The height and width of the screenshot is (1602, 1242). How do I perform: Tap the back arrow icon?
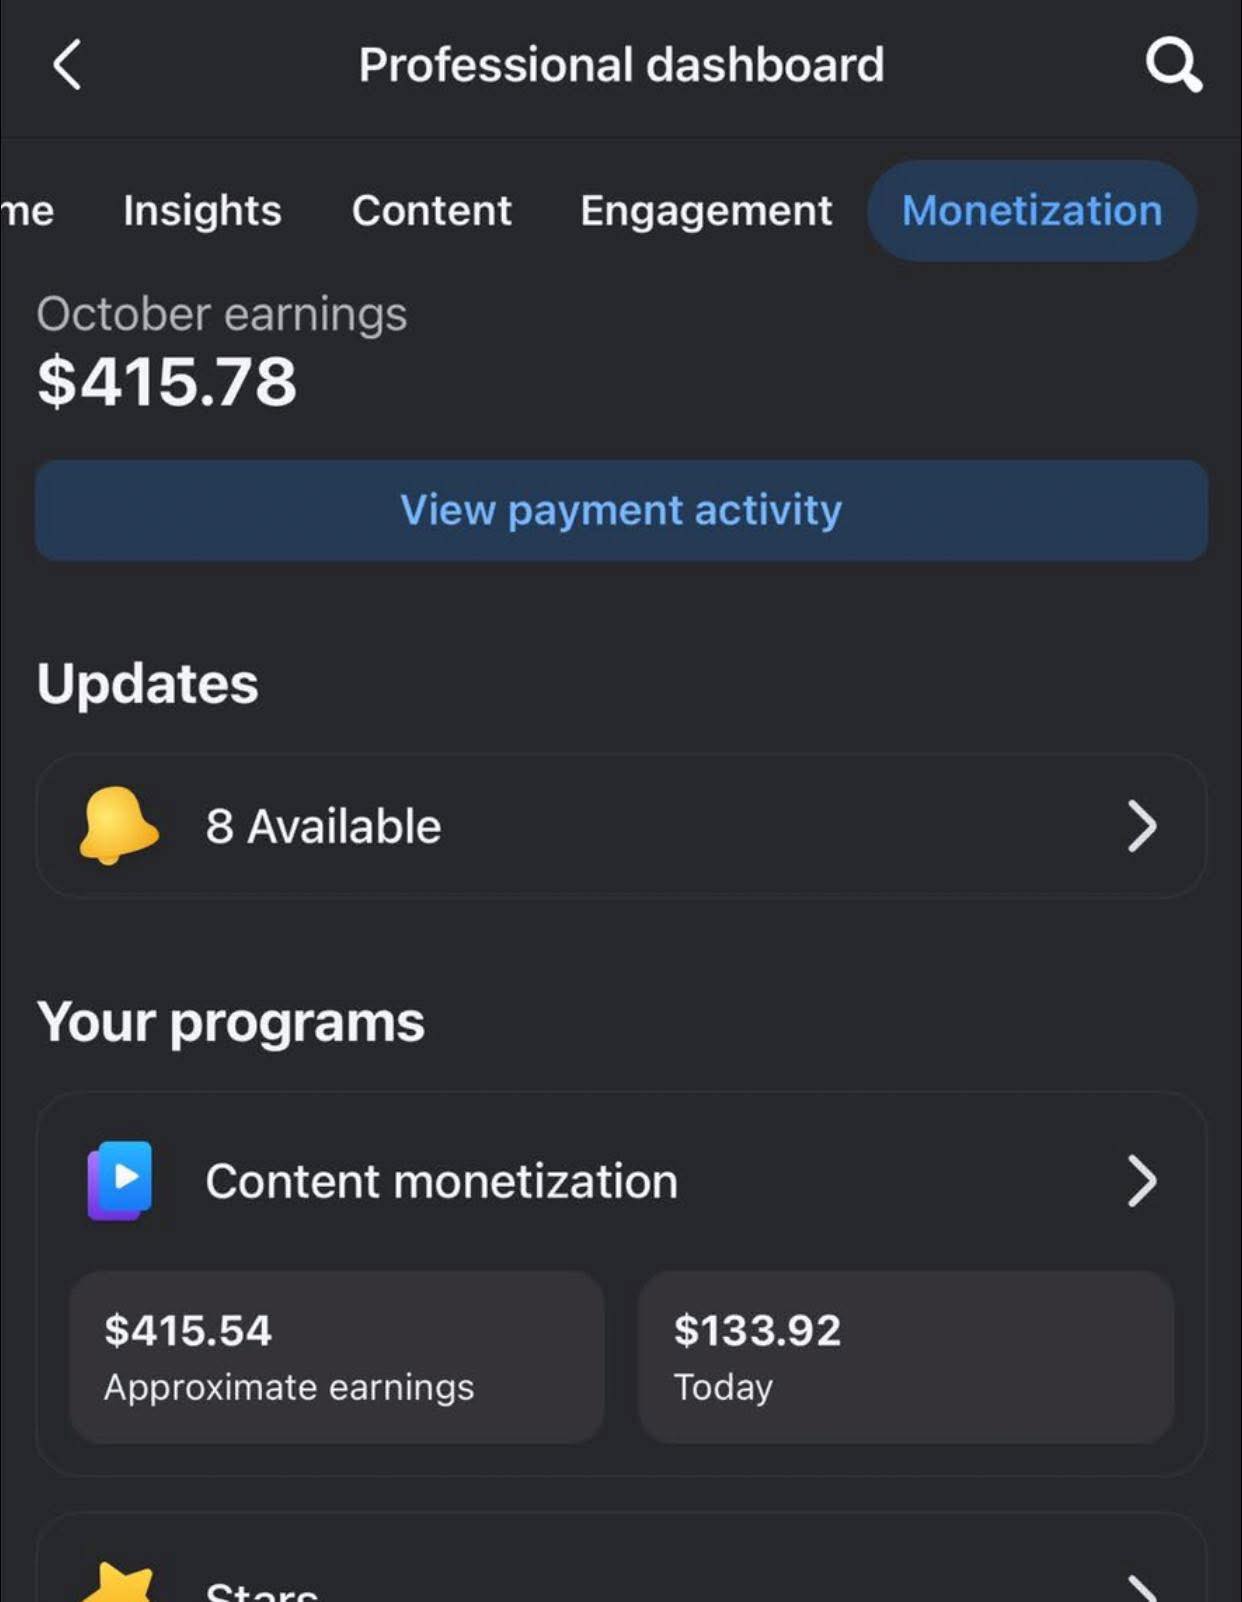(x=67, y=66)
